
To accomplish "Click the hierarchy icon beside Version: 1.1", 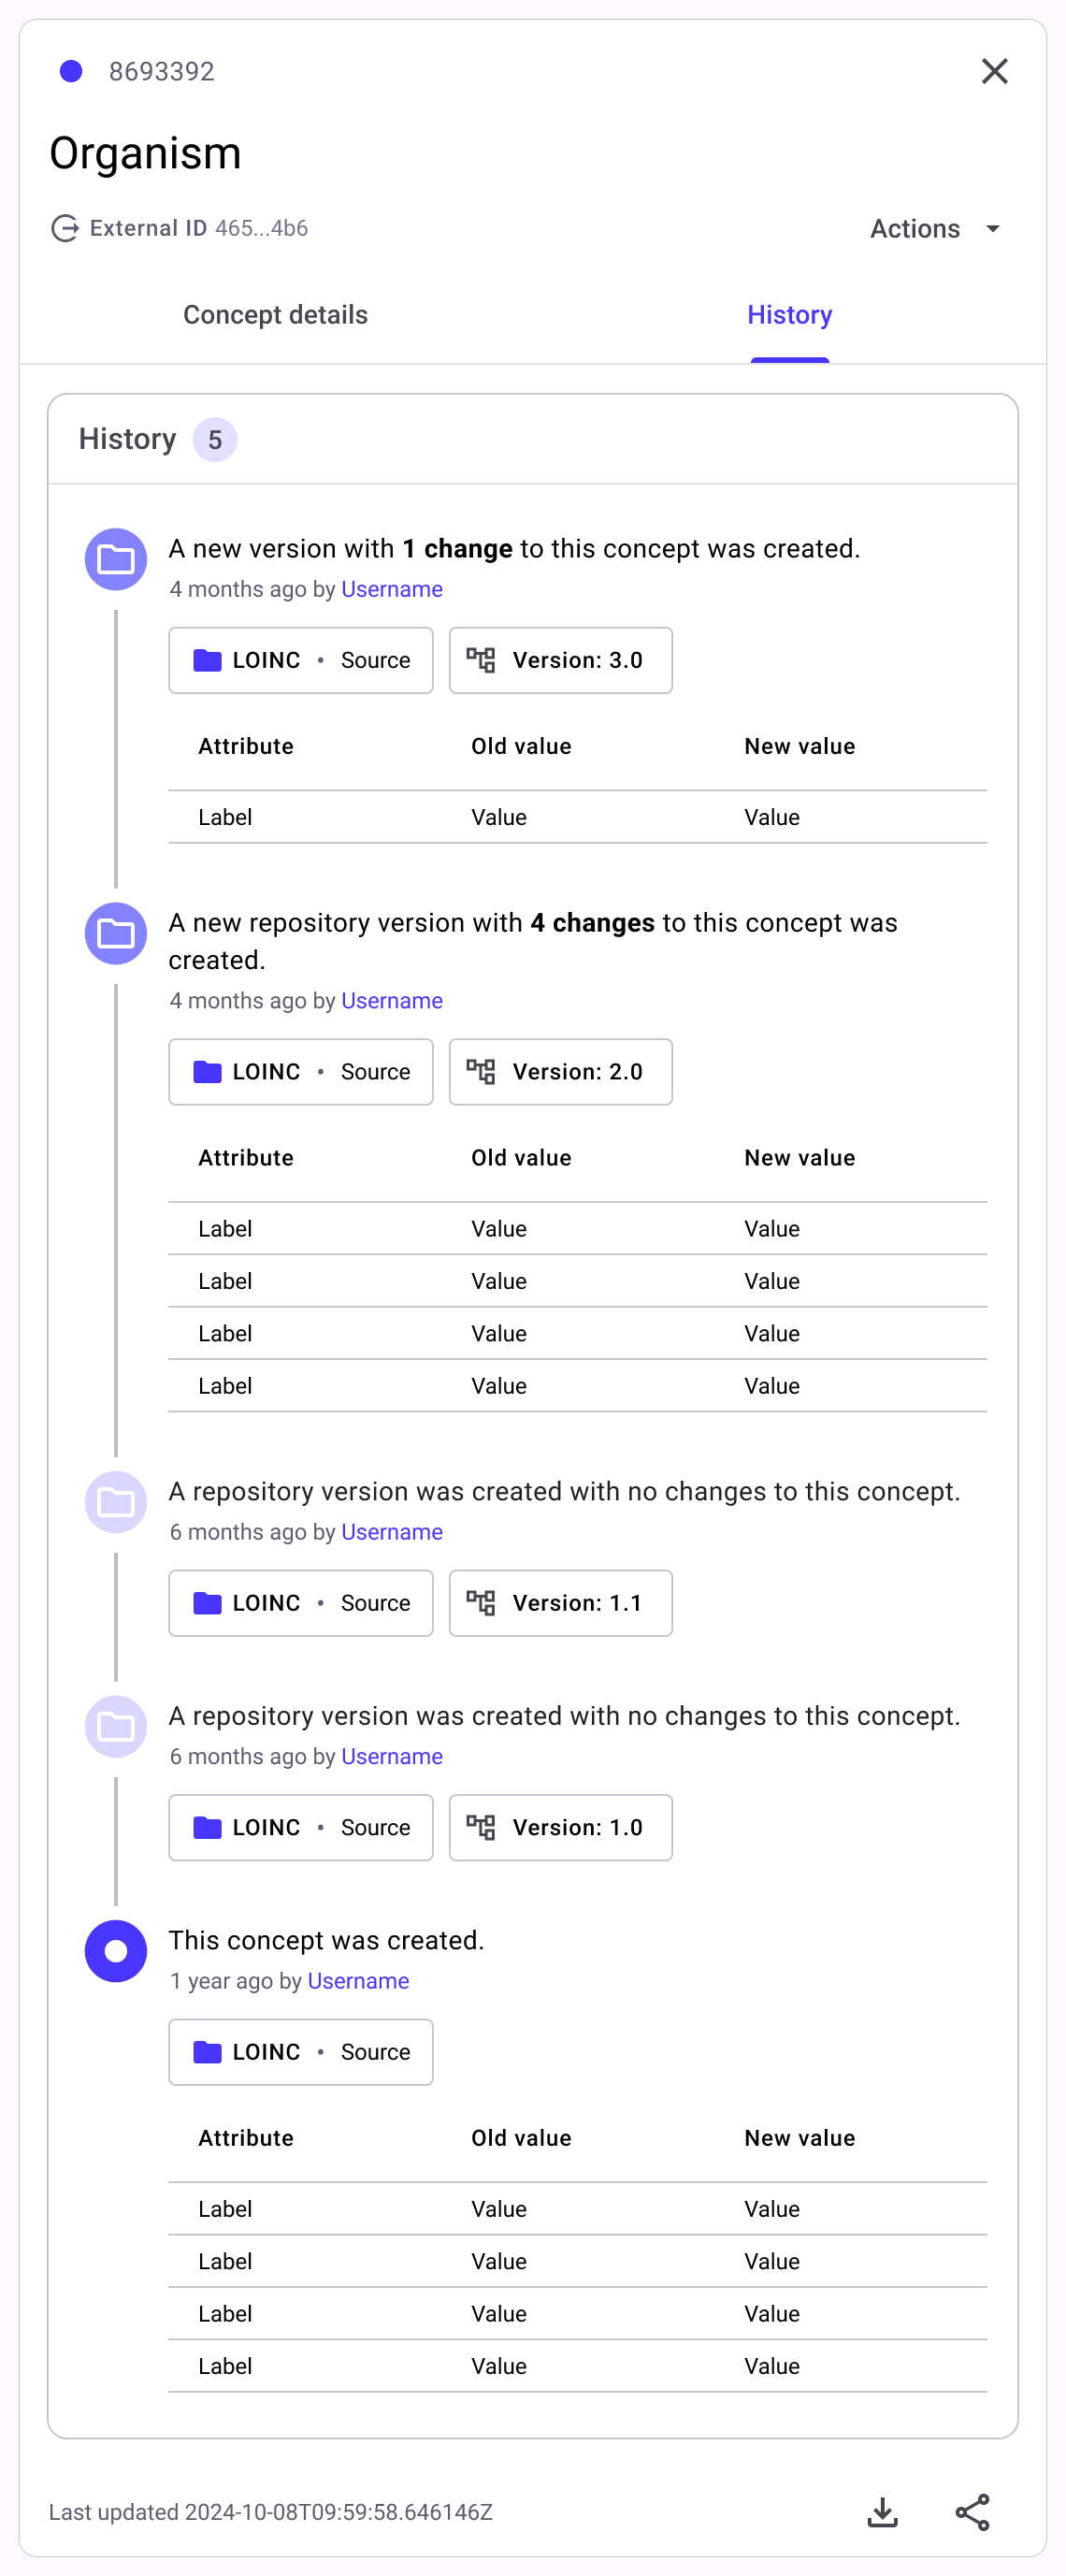I will (481, 1603).
